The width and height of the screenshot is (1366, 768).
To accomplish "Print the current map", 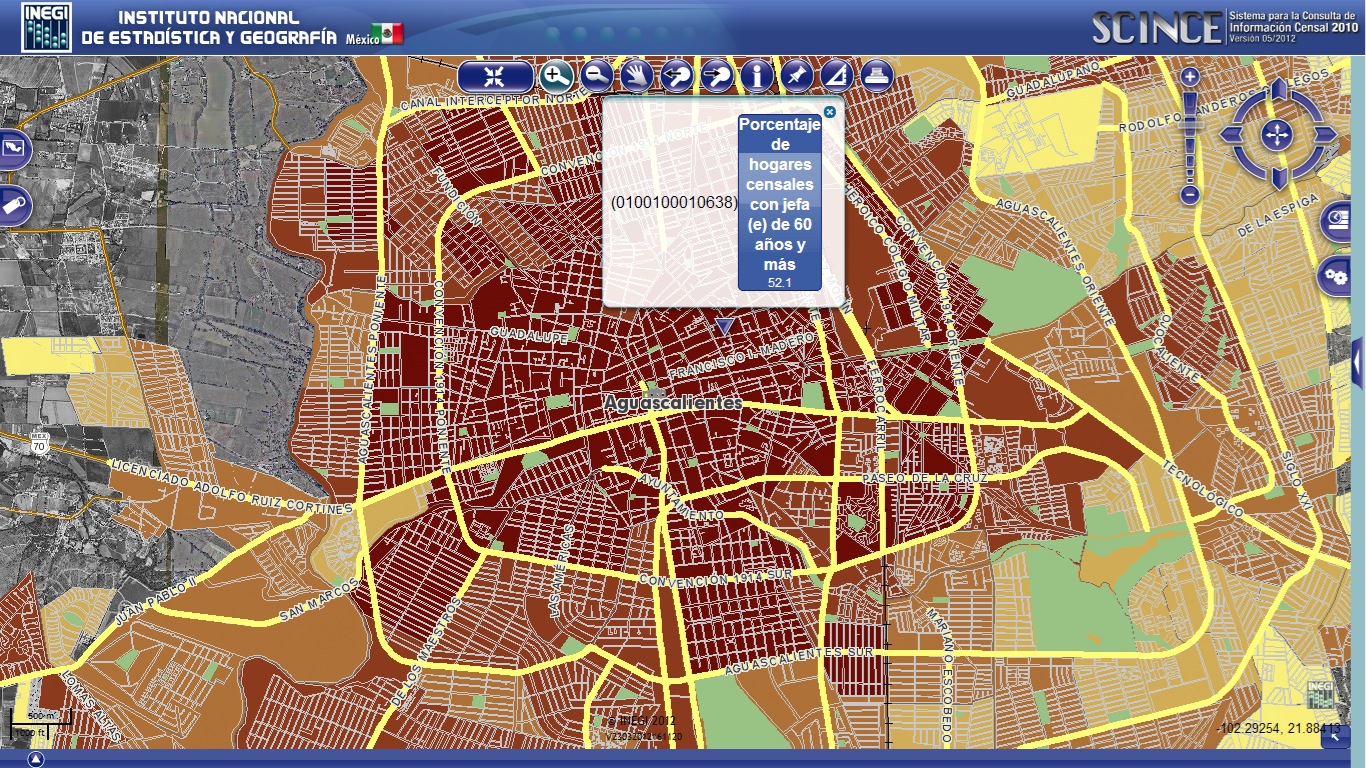I will [x=877, y=76].
